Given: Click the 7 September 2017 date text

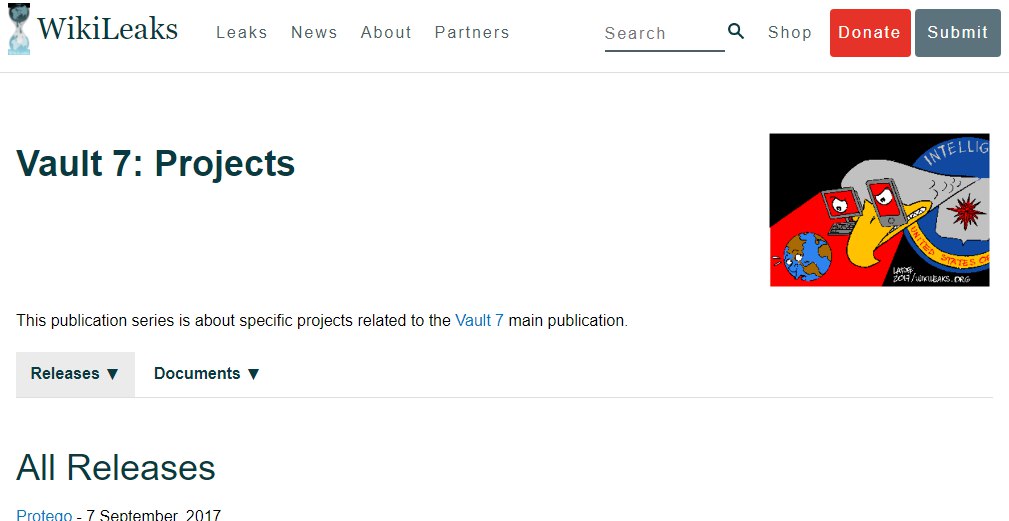Looking at the screenshot, I should (x=153, y=515).
